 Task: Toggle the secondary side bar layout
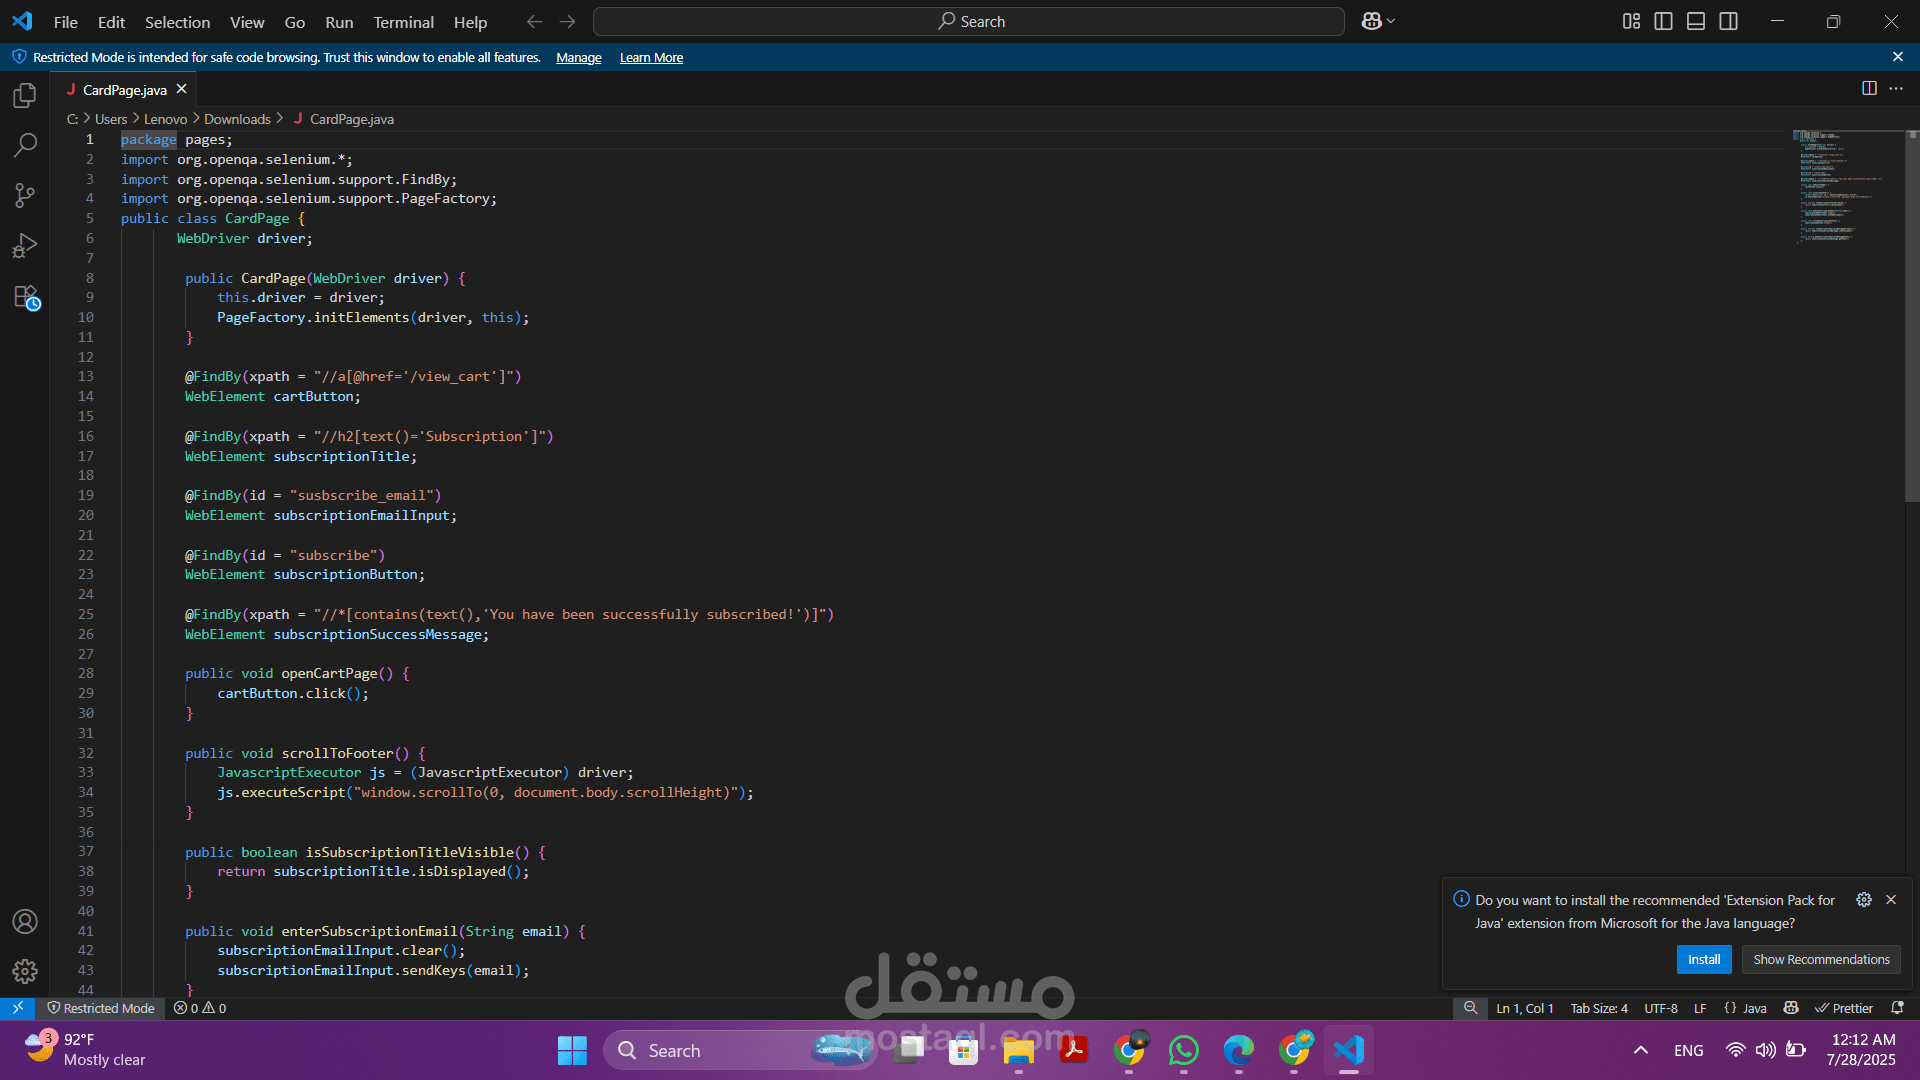1729,21
